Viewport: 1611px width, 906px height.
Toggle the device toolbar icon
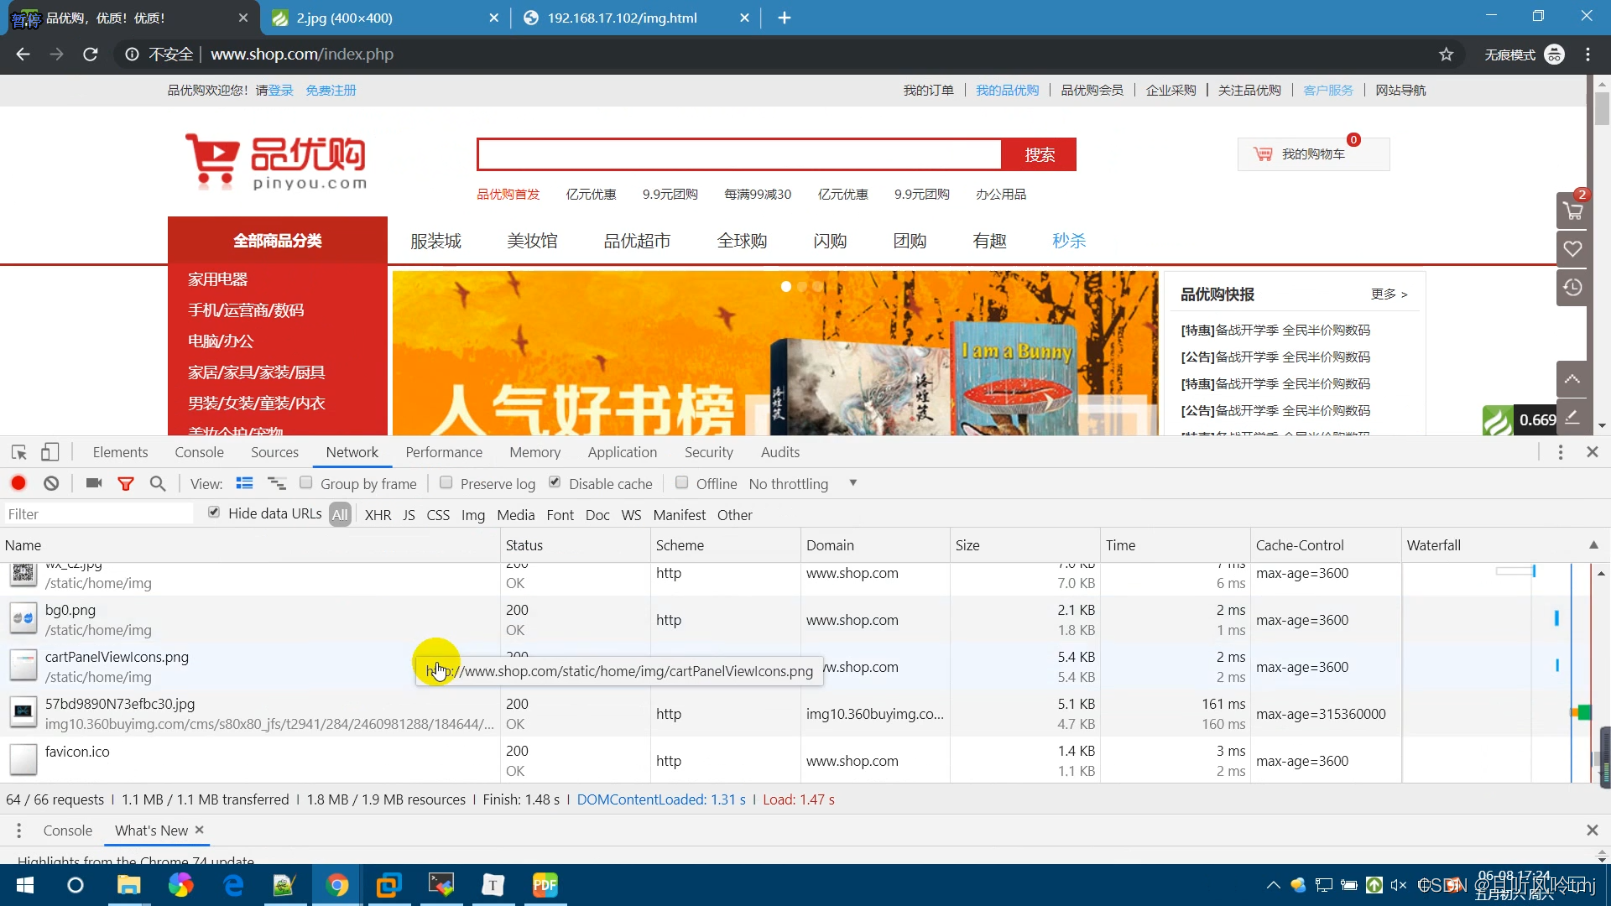(50, 452)
